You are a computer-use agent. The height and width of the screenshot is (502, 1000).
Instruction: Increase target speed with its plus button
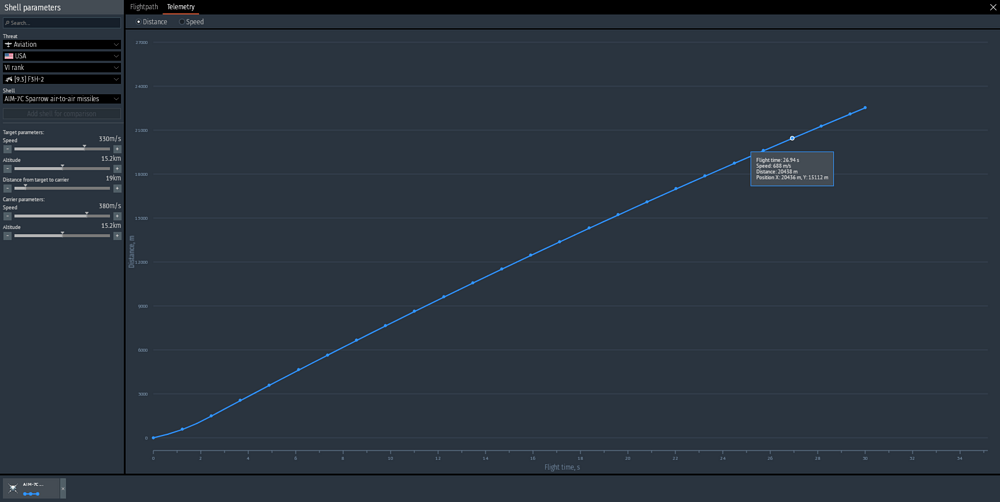117,149
